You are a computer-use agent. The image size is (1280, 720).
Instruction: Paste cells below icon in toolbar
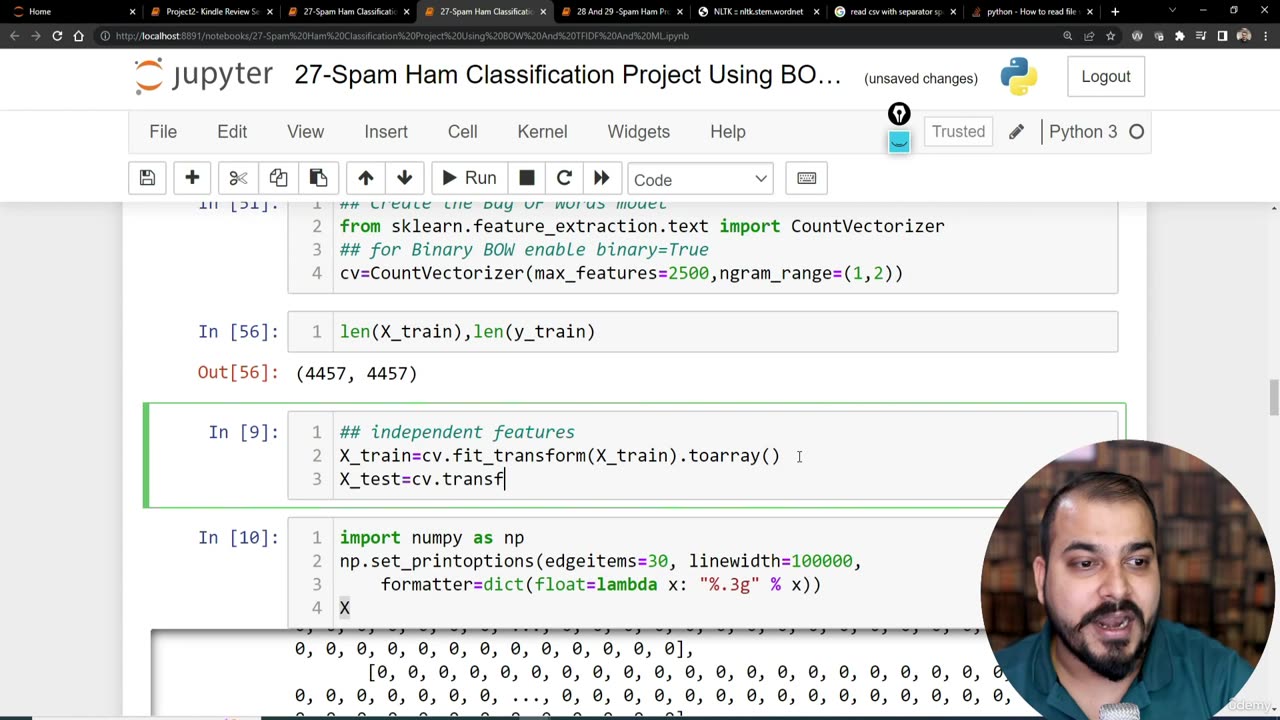(318, 178)
